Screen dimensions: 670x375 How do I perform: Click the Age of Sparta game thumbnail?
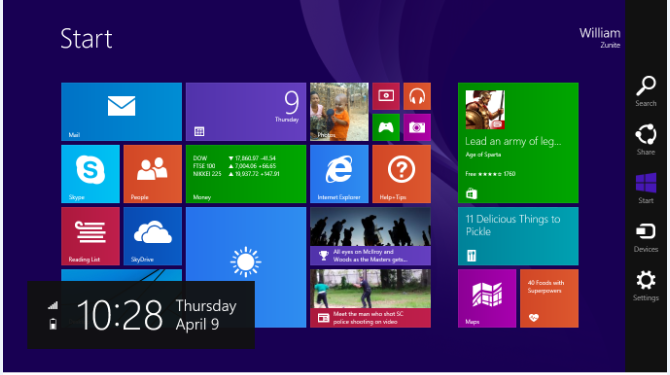[x=485, y=109]
